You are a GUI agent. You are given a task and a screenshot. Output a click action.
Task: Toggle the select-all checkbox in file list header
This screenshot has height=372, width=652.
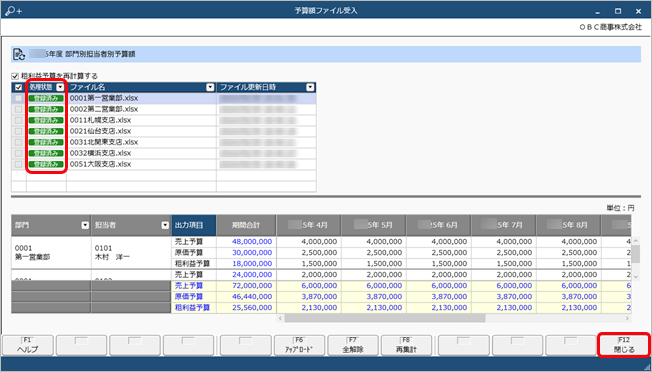click(18, 87)
